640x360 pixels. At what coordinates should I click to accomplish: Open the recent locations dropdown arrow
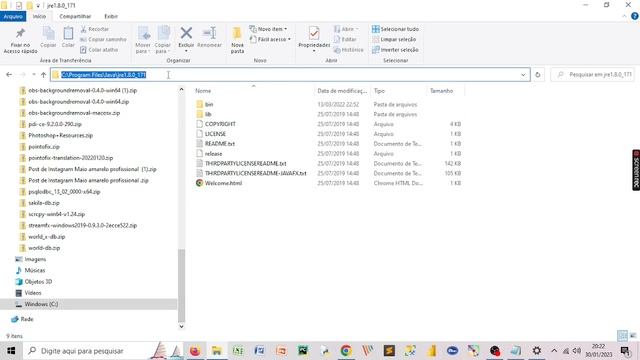pyautogui.click(x=33, y=75)
